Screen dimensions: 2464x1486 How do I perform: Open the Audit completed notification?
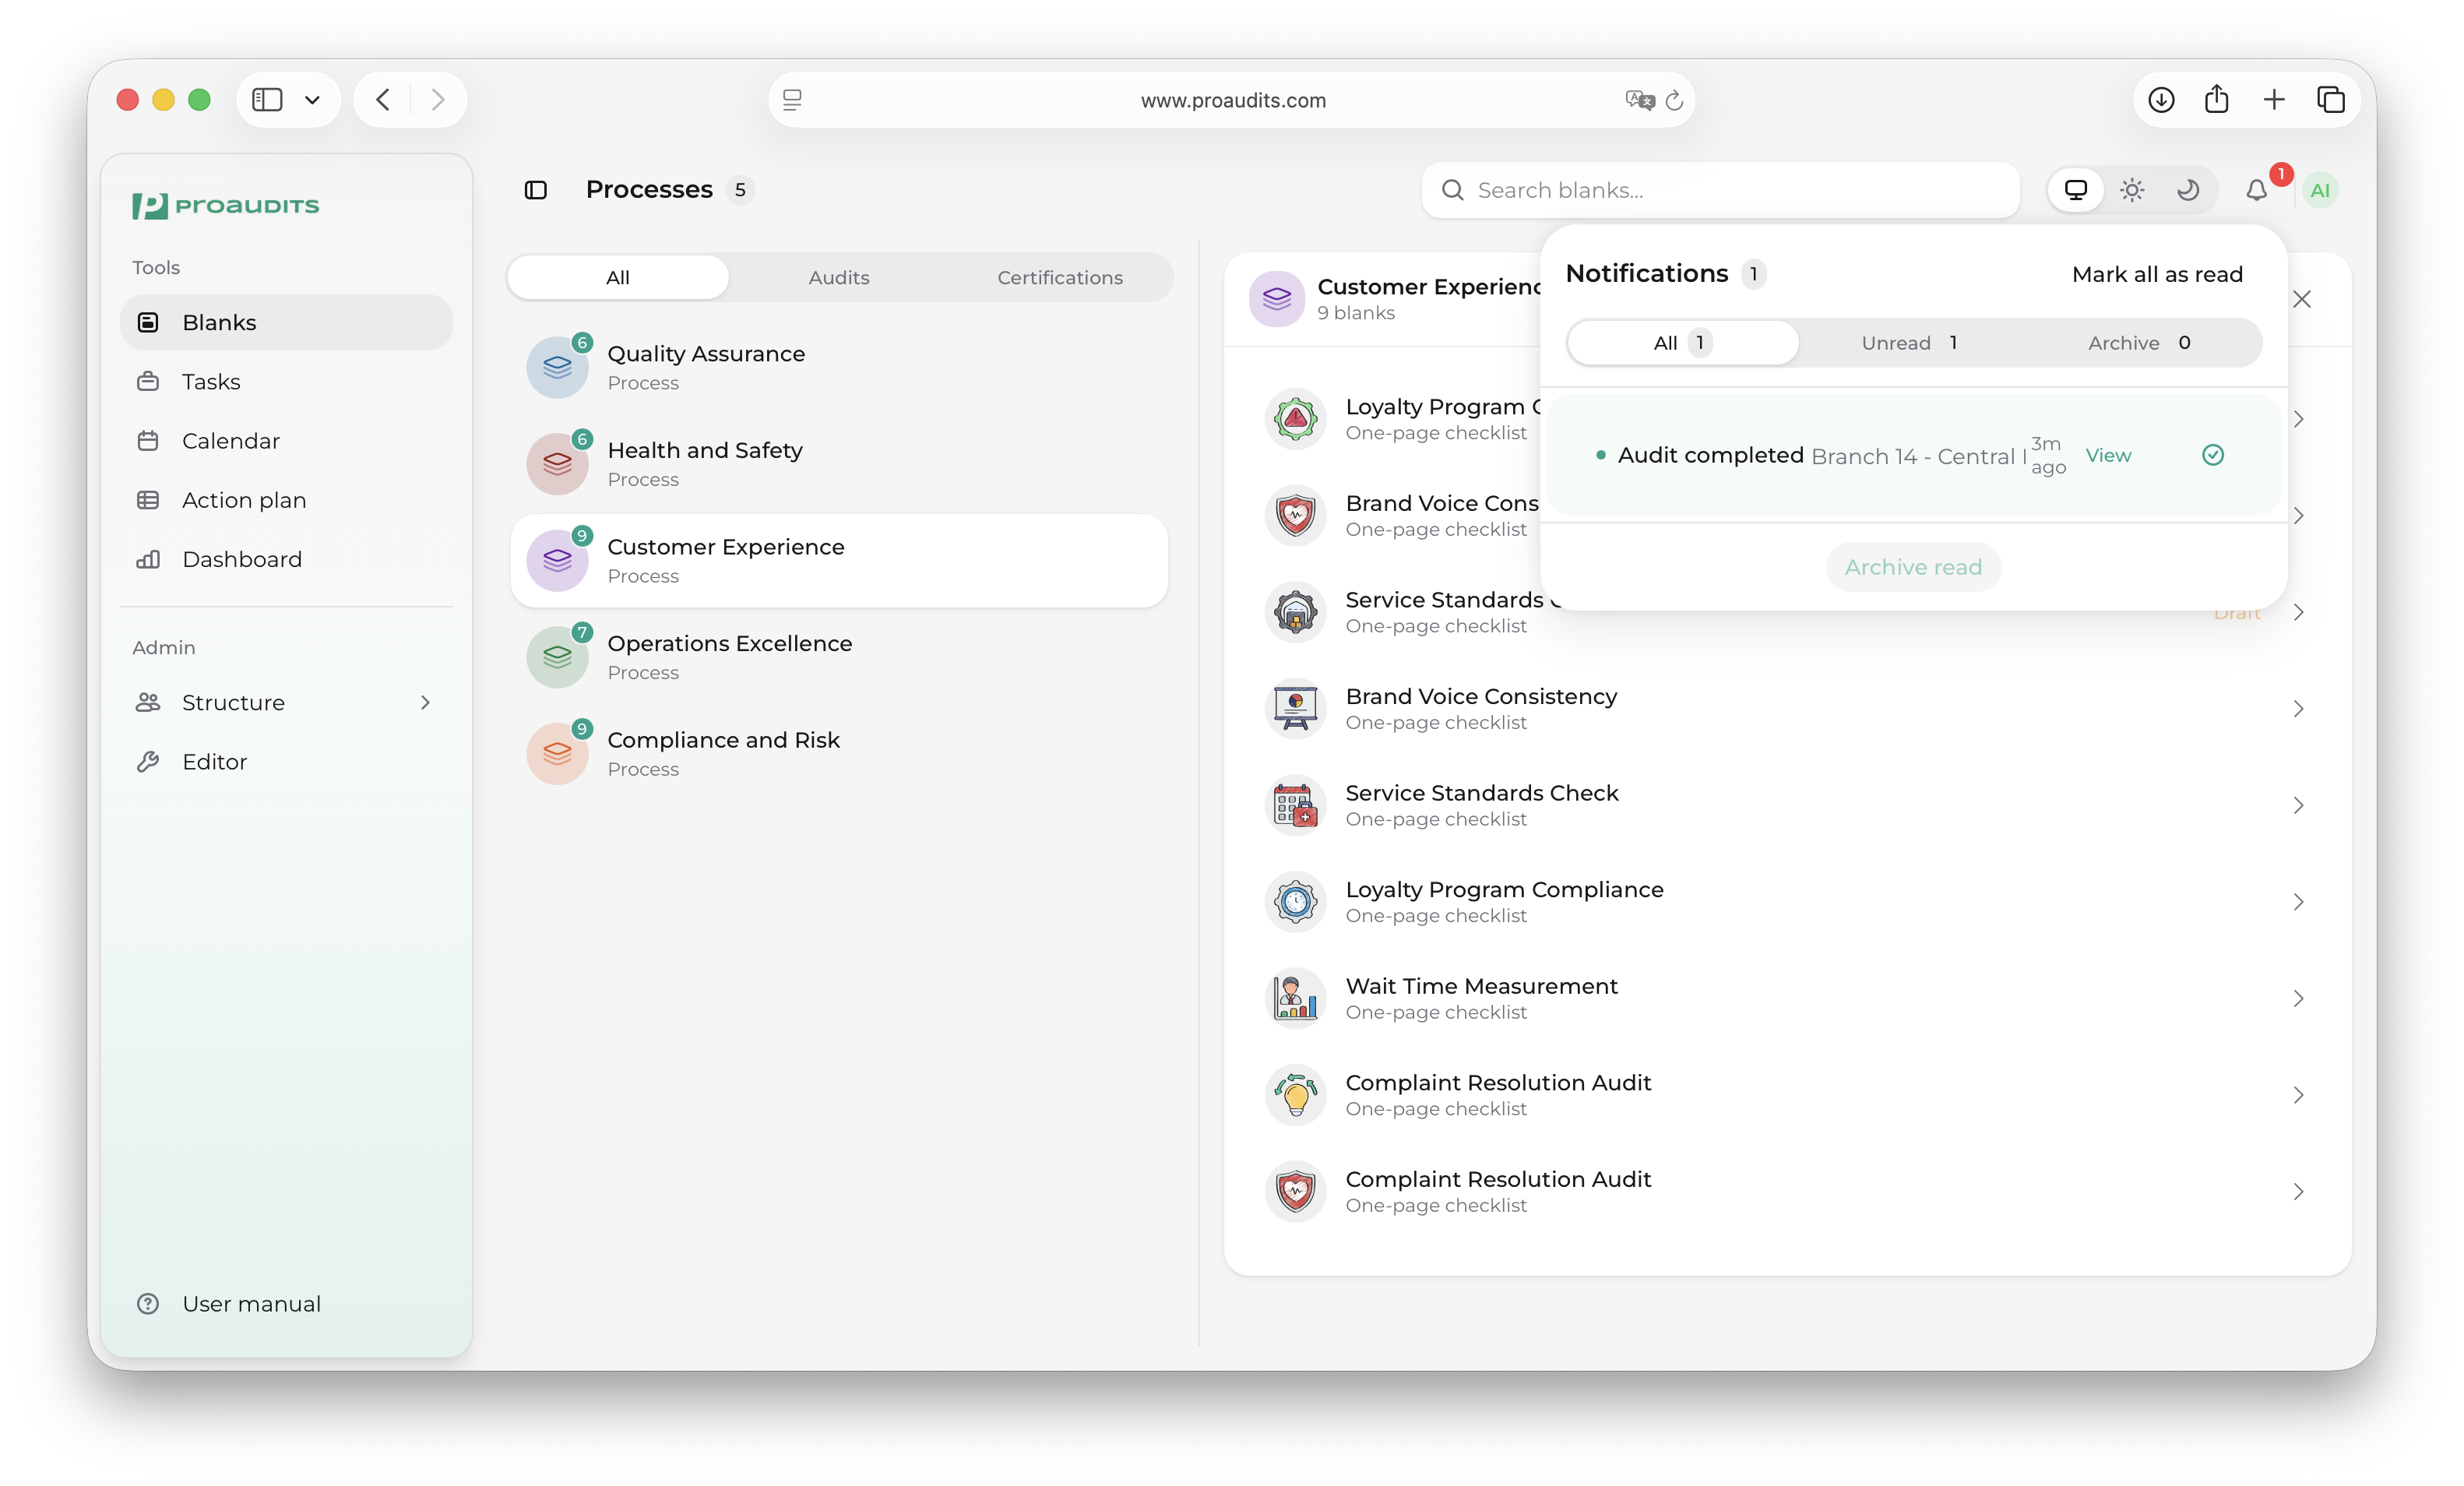point(1913,455)
